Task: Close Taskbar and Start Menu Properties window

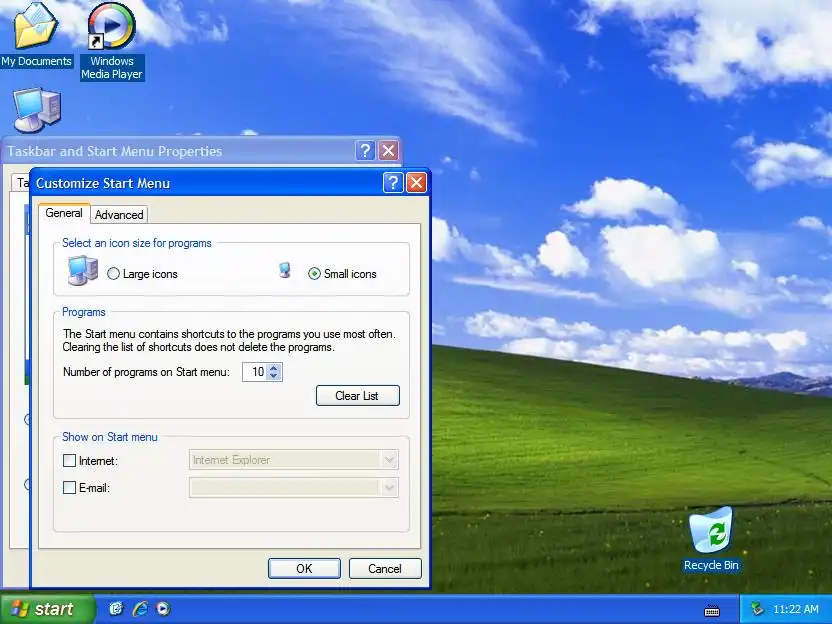Action: pos(388,151)
